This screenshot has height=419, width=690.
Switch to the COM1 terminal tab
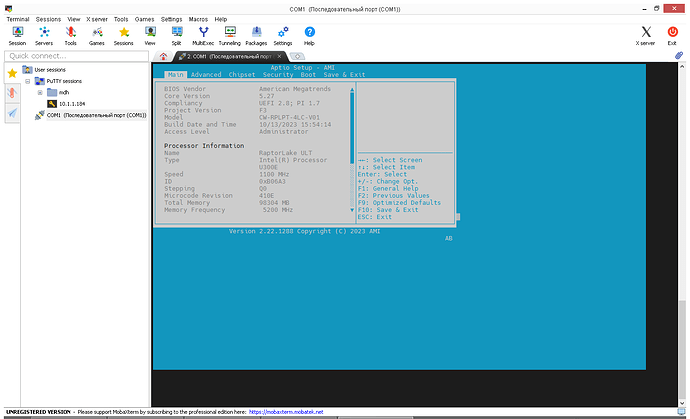(x=229, y=56)
